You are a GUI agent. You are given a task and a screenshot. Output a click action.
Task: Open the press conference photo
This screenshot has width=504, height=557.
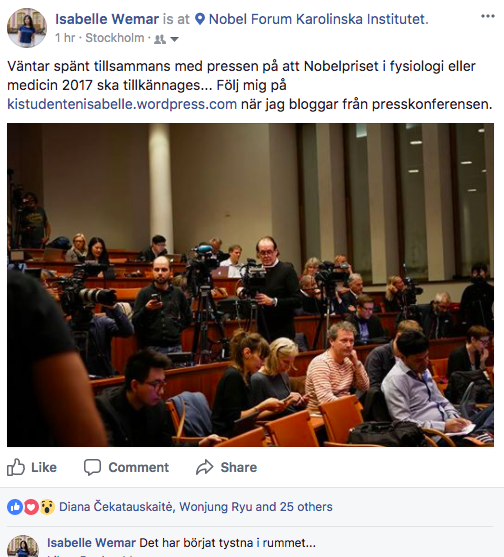250,285
